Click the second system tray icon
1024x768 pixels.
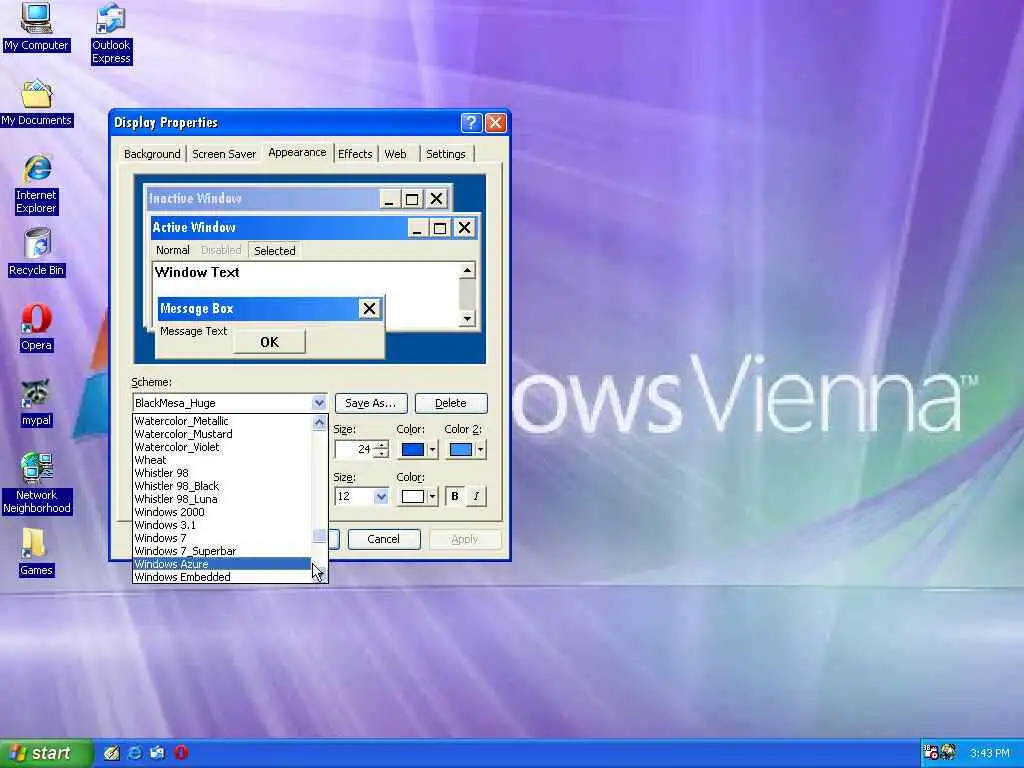pyautogui.click(x=948, y=753)
